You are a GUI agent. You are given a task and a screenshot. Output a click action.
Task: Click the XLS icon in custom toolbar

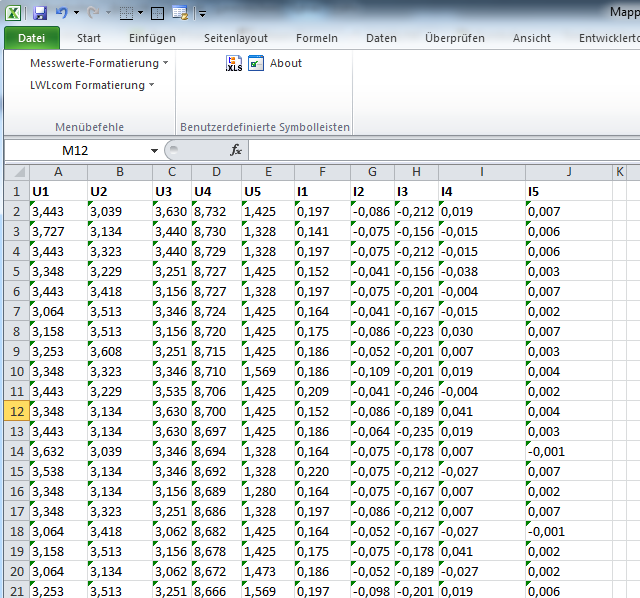coord(234,63)
